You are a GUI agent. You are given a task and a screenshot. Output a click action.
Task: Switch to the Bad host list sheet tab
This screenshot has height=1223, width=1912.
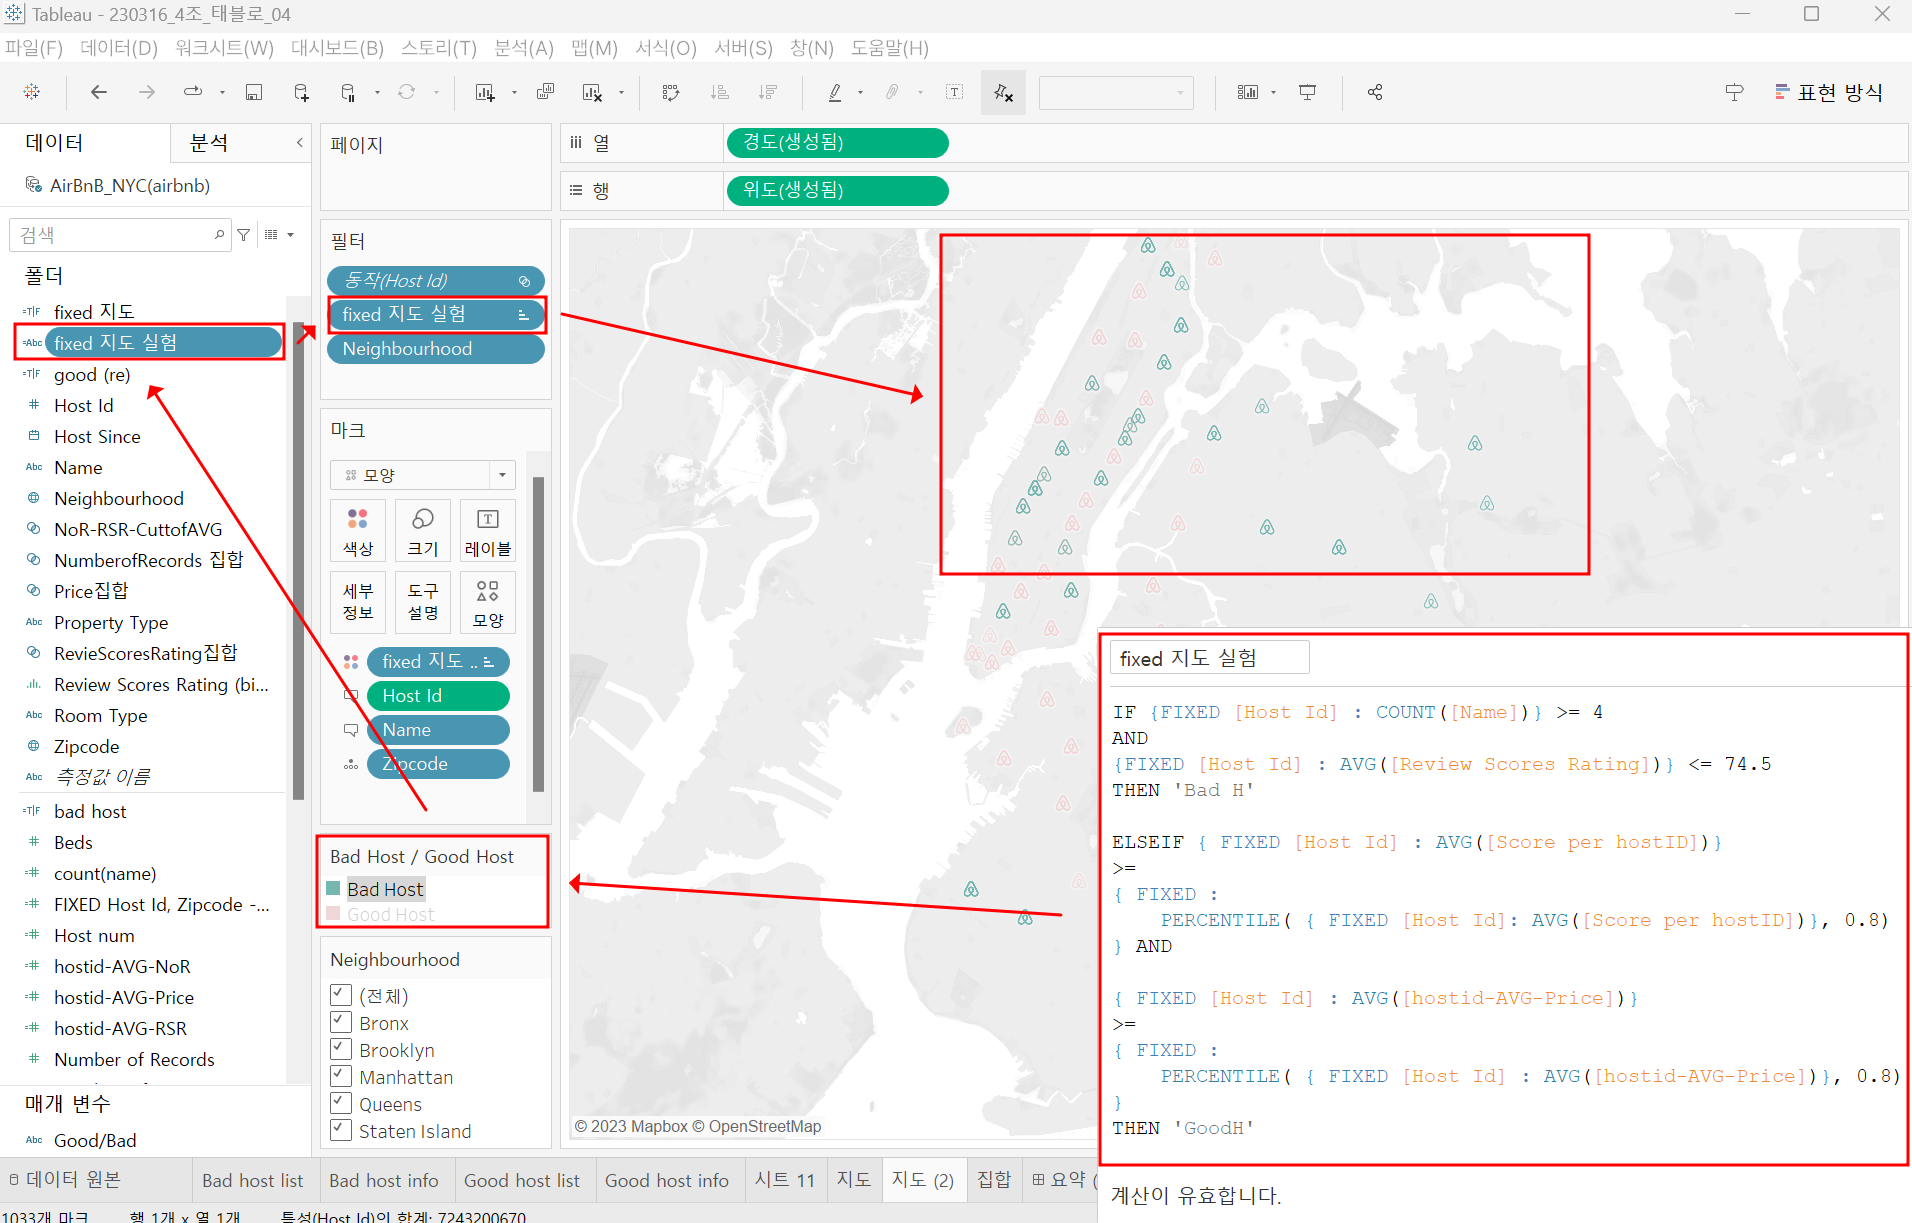(253, 1180)
